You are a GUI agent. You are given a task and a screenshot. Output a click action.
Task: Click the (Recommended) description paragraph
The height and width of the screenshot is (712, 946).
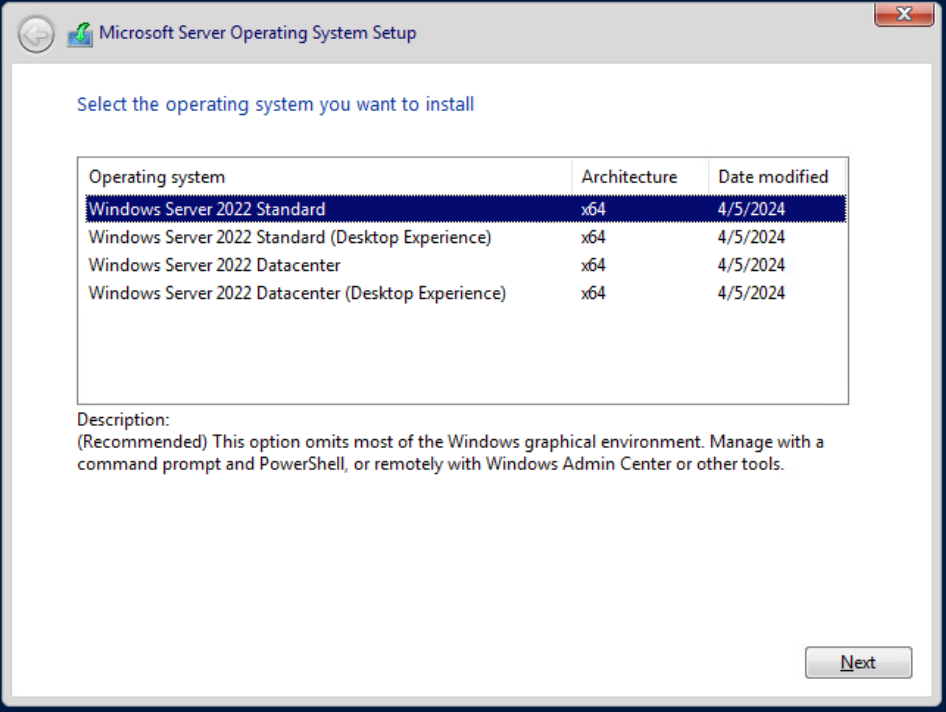point(450,453)
